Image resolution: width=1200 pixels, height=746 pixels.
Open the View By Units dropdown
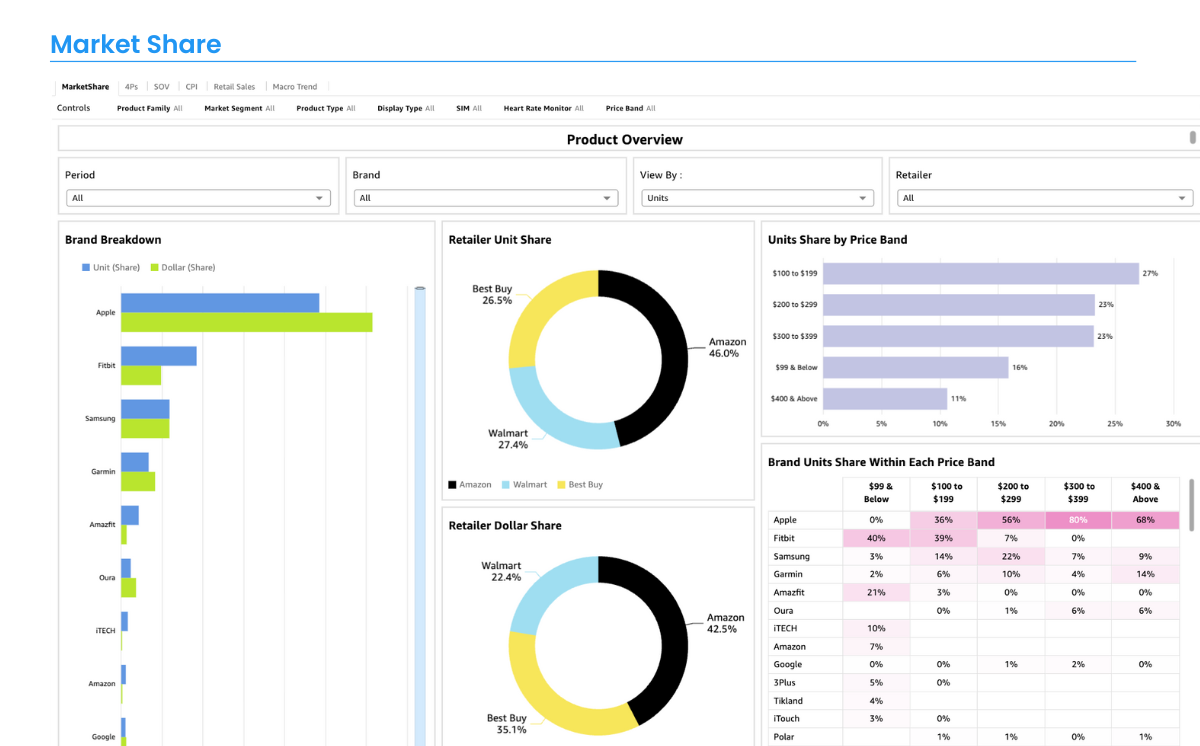pos(757,198)
